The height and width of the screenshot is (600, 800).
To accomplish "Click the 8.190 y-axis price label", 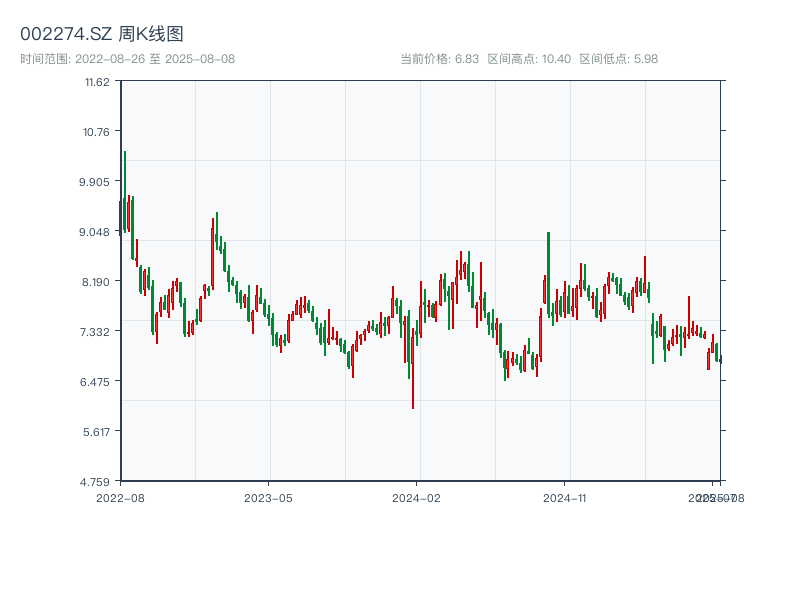I will (96, 281).
